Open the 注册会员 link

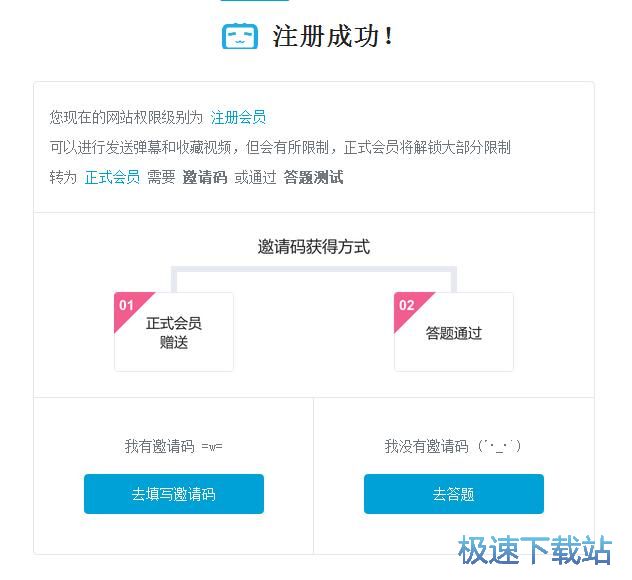(x=238, y=117)
